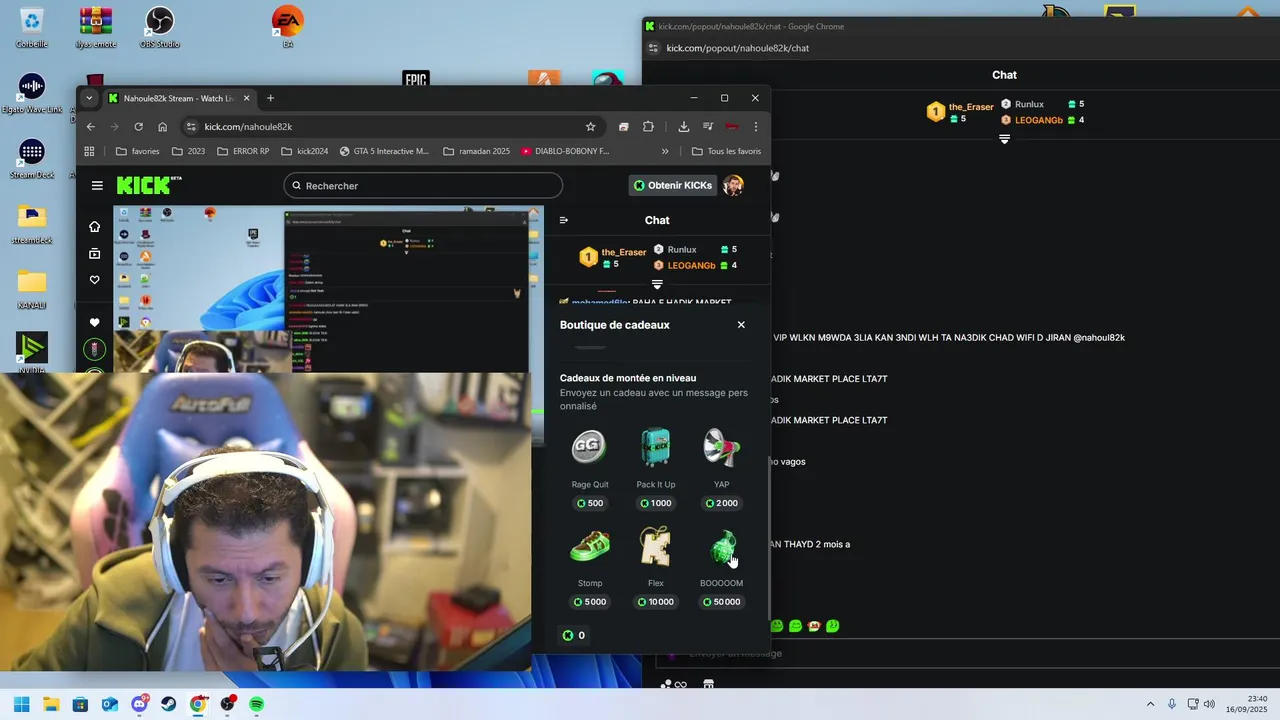This screenshot has width=1280, height=720.
Task: Go to Kick home via sidebar
Action: click(95, 227)
